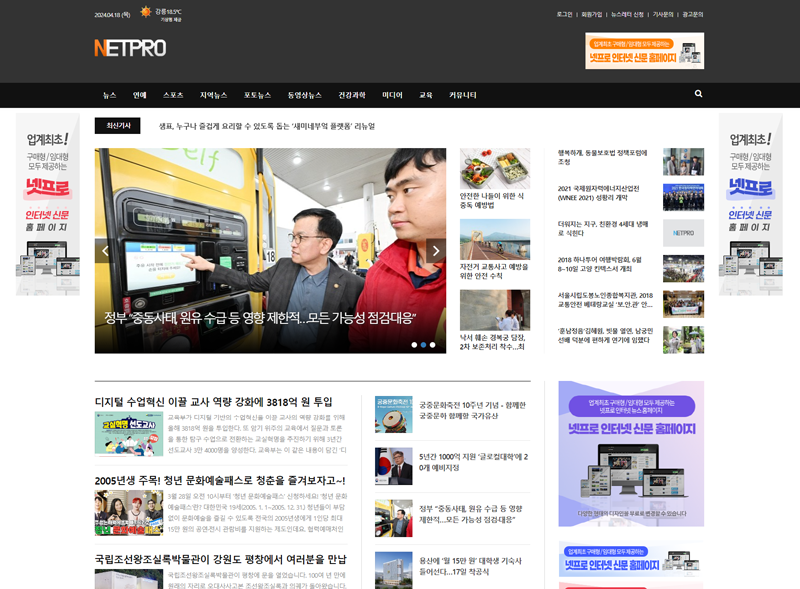800x589 pixels.
Task: Open the 건강과학 menu item
Action: click(352, 95)
